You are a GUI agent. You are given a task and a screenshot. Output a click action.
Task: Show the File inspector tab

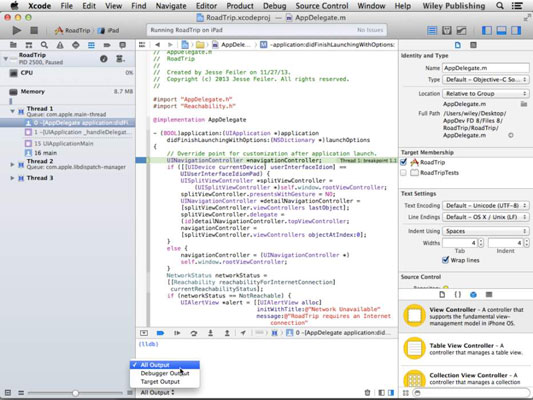[458, 45]
